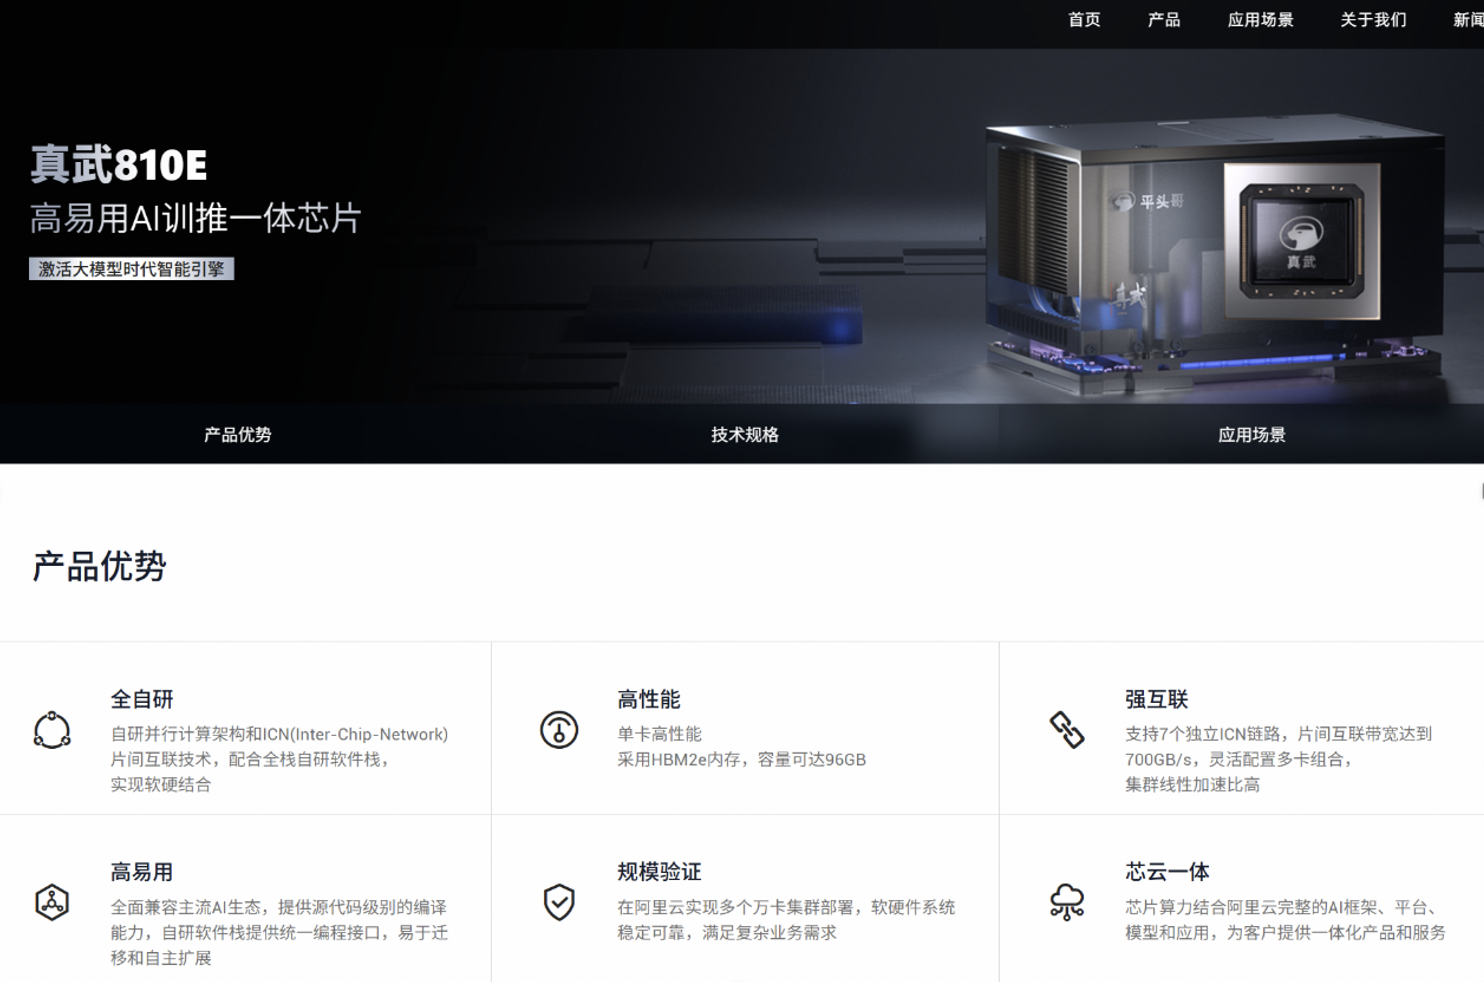Click the 平头哥 logo on the chip

[x=1148, y=202]
